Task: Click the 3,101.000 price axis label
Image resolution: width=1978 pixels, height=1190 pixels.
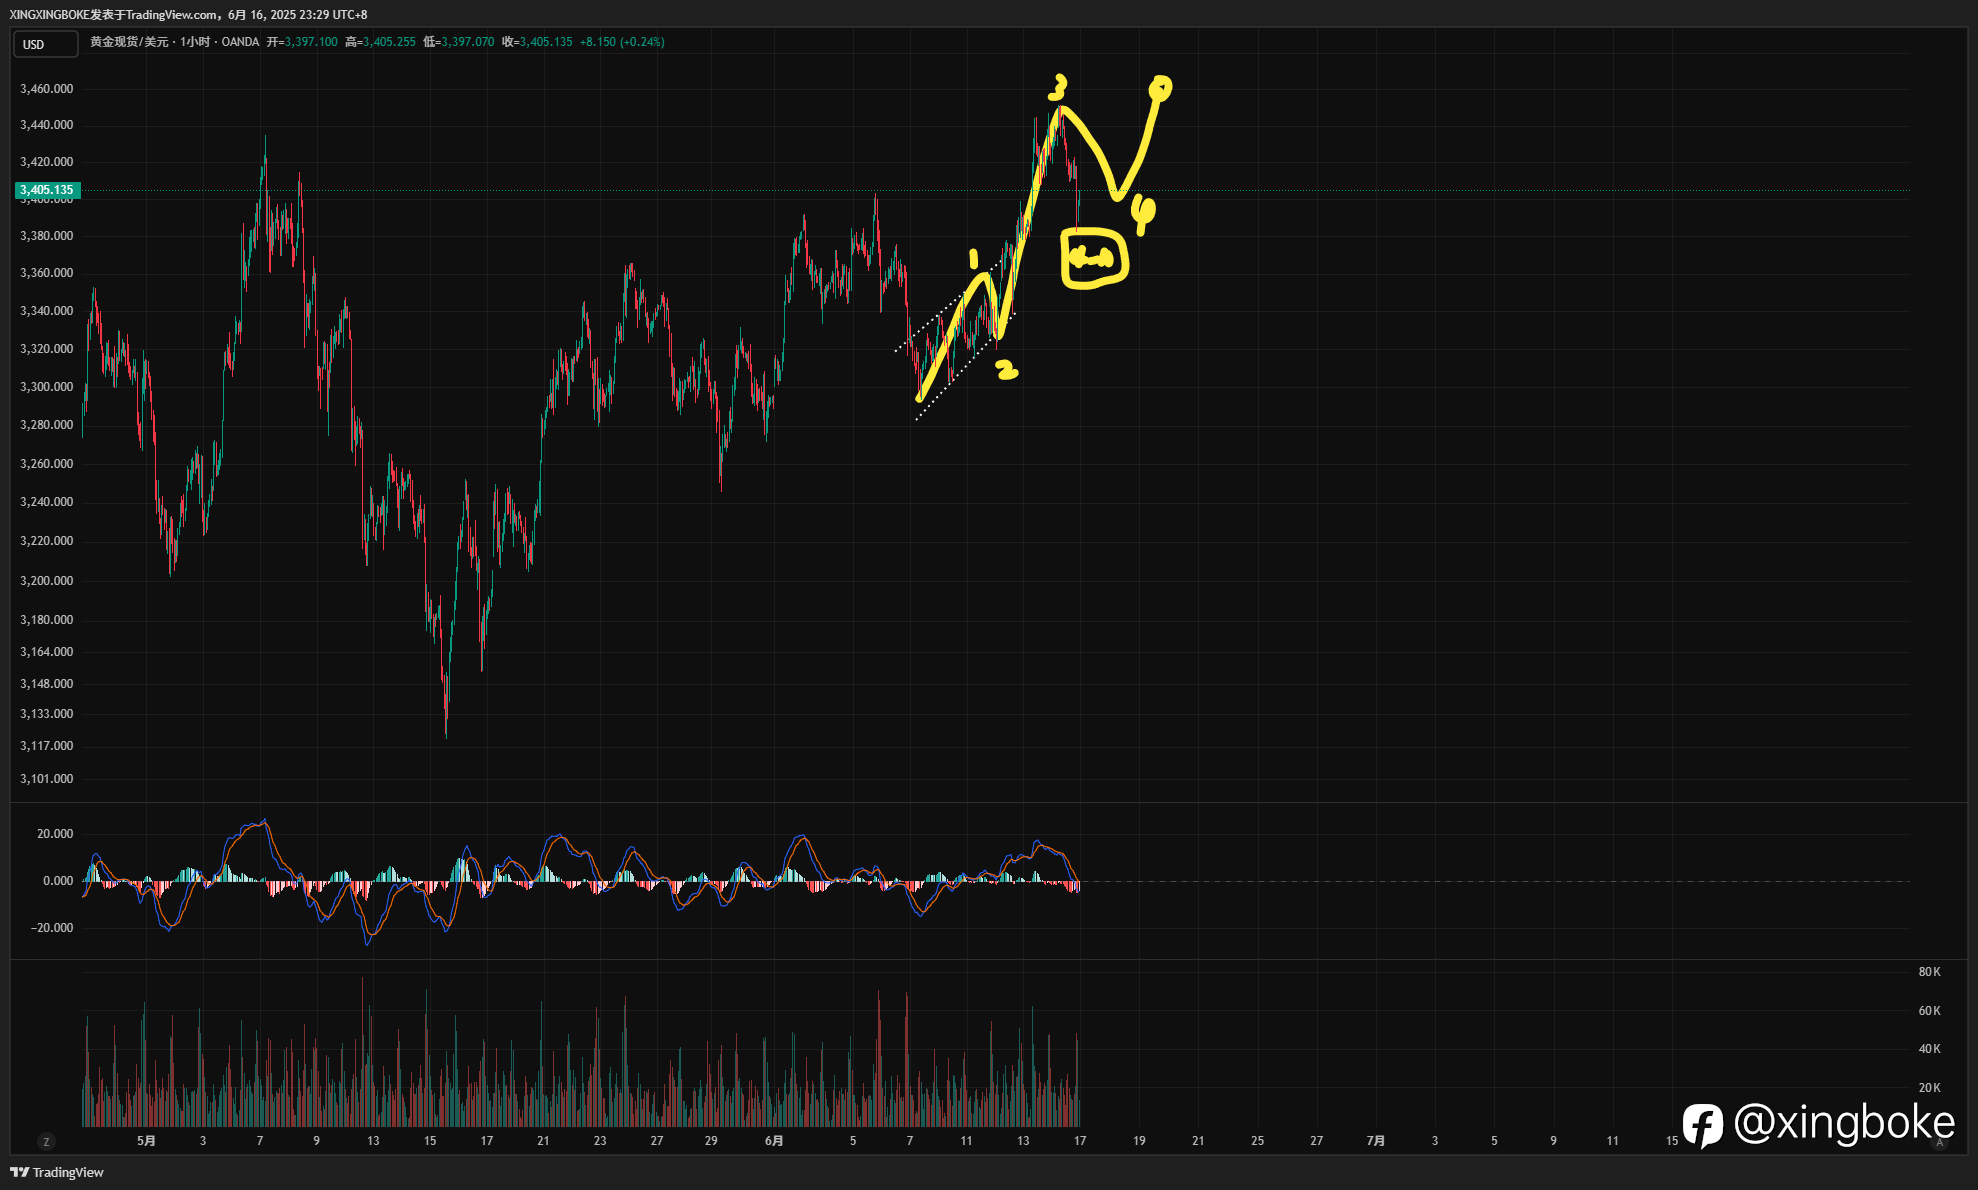Action: coord(47,779)
